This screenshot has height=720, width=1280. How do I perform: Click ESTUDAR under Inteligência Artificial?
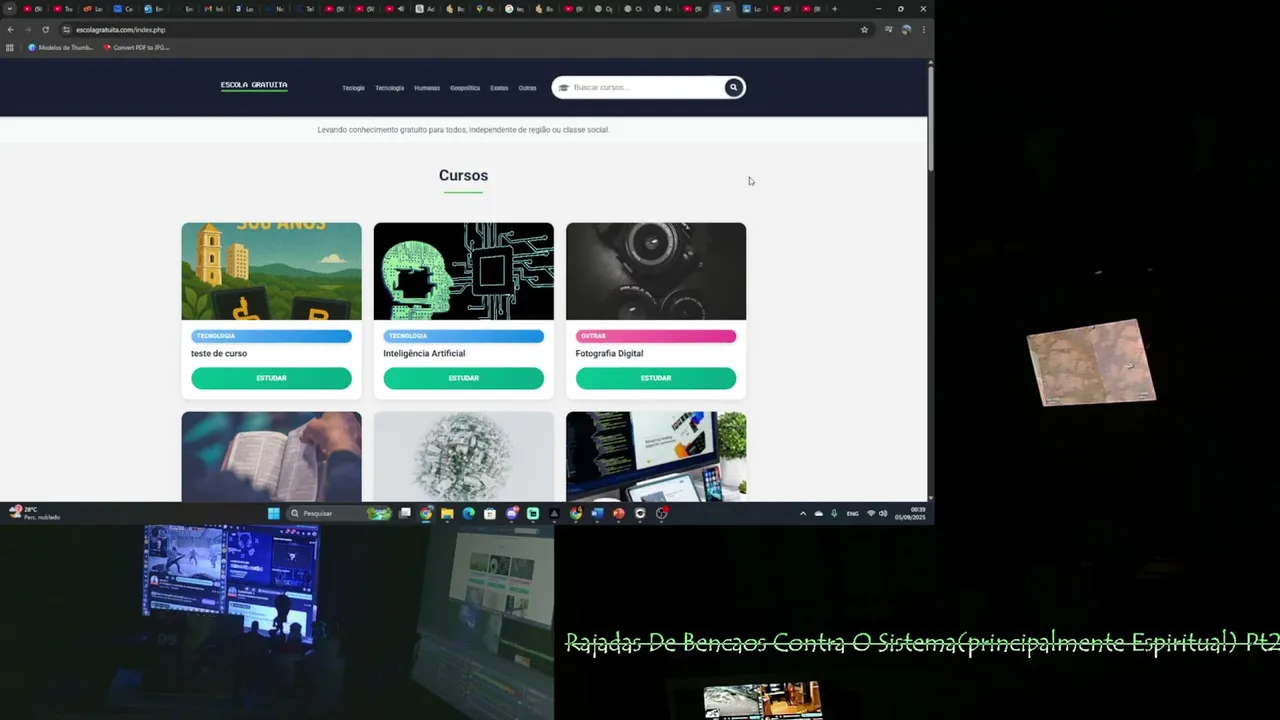click(463, 378)
